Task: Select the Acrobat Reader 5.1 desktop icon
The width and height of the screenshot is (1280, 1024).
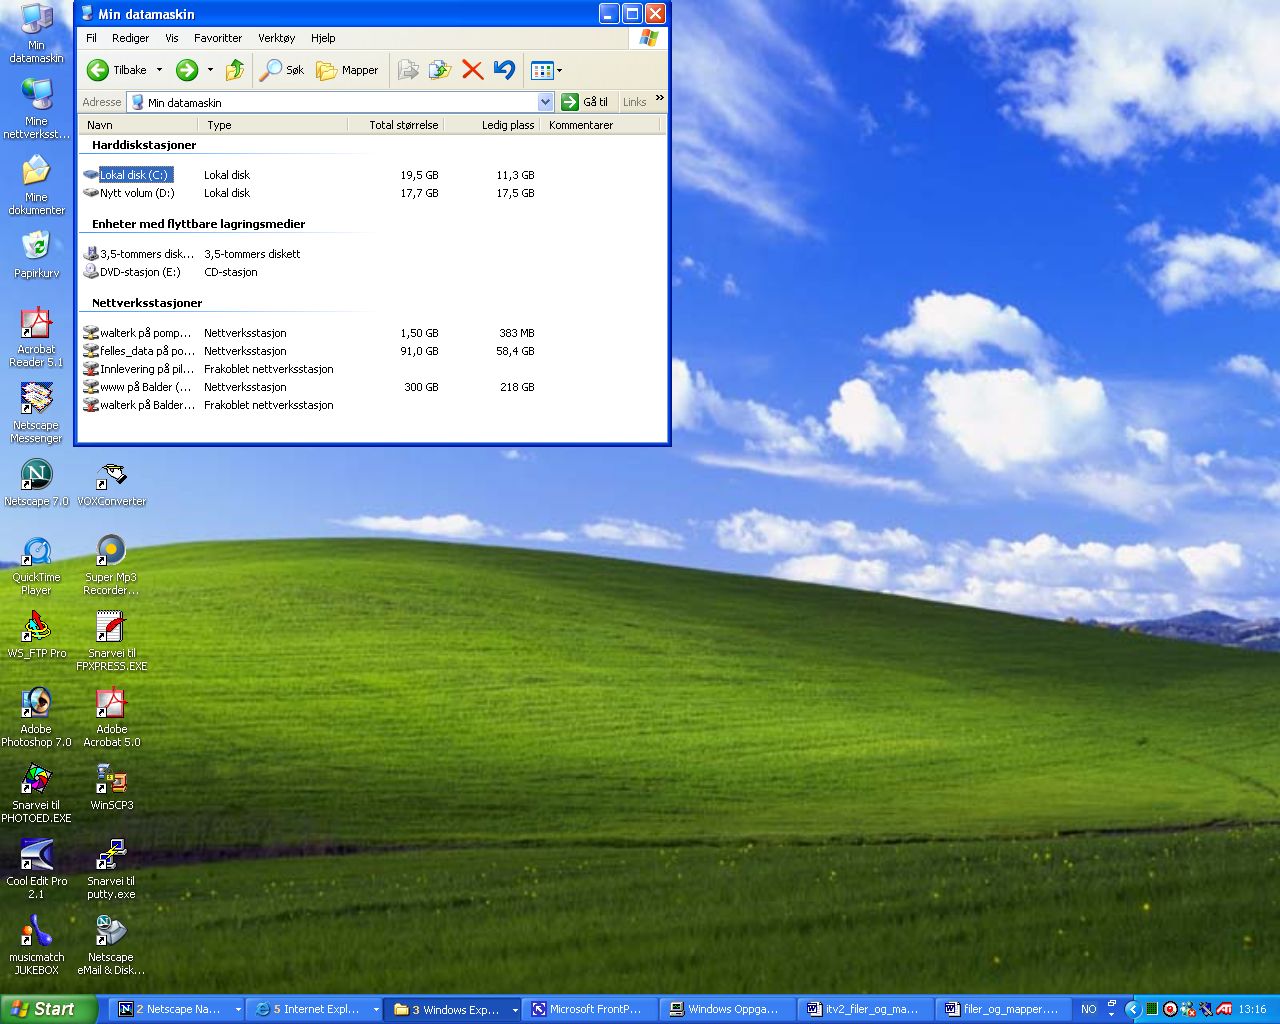Action: (37, 337)
